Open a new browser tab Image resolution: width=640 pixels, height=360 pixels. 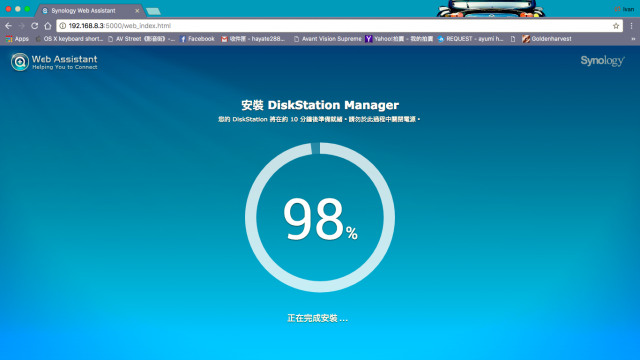point(153,11)
